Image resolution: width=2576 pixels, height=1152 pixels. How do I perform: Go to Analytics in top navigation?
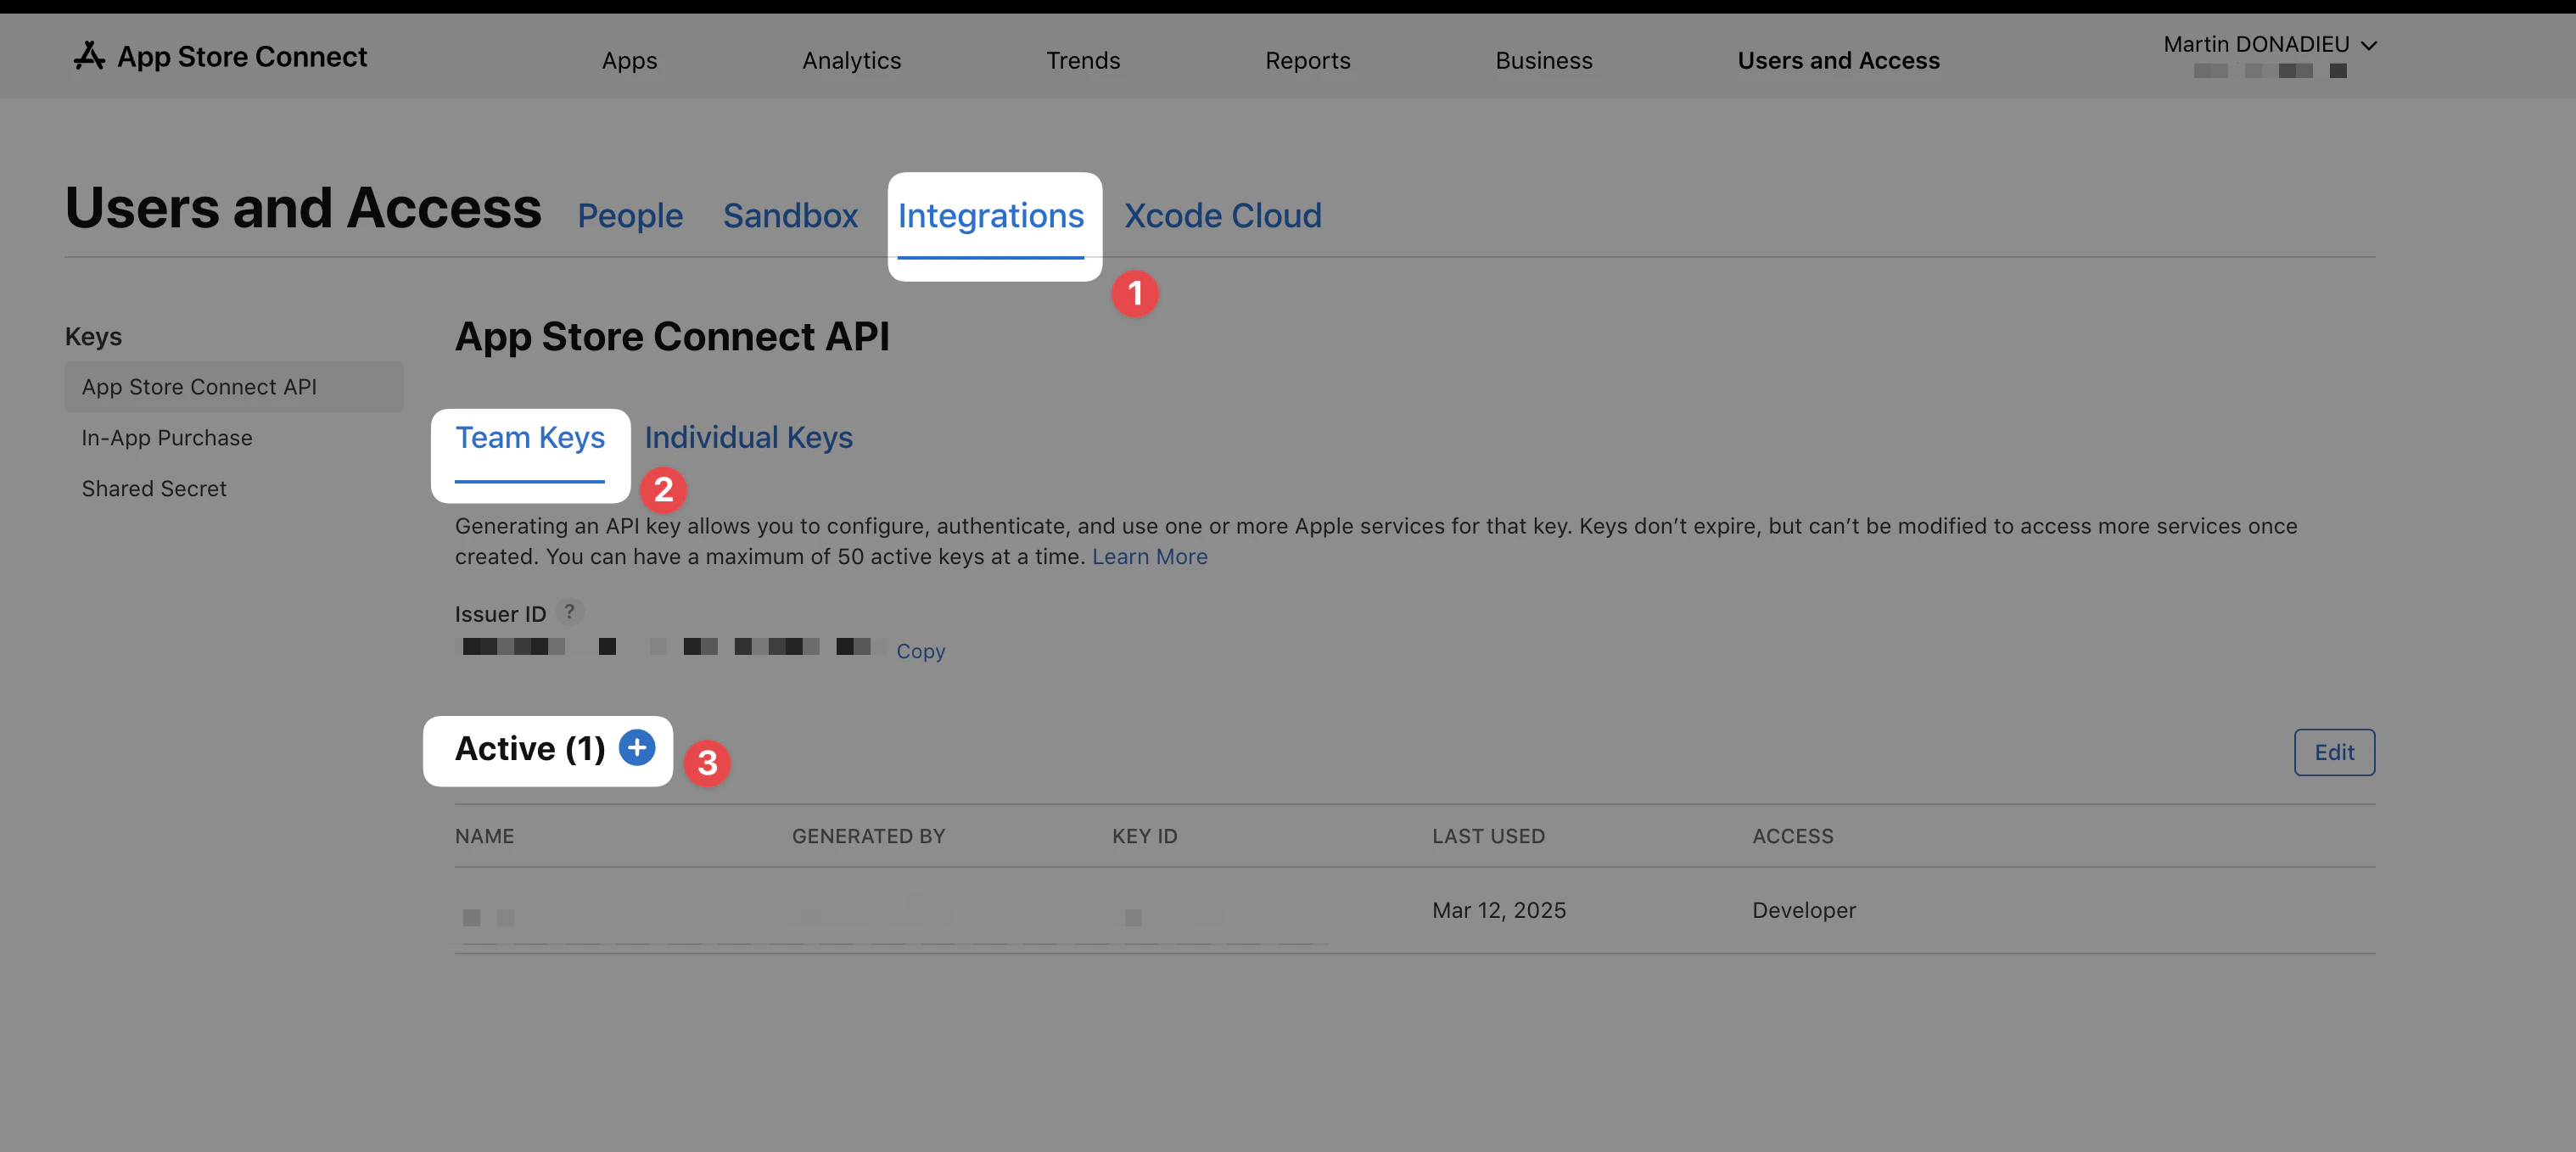point(851,61)
